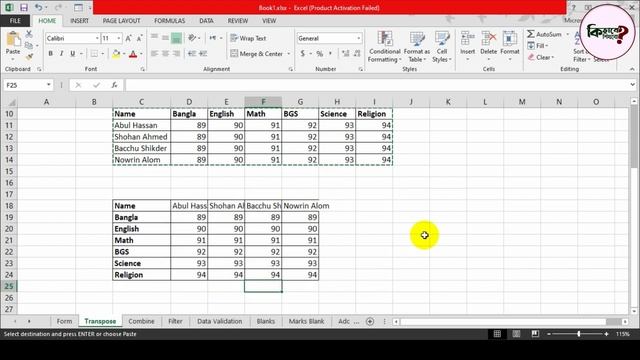This screenshot has height=360, width=640.
Task: Apply the red font color icon
Action: coord(133,53)
